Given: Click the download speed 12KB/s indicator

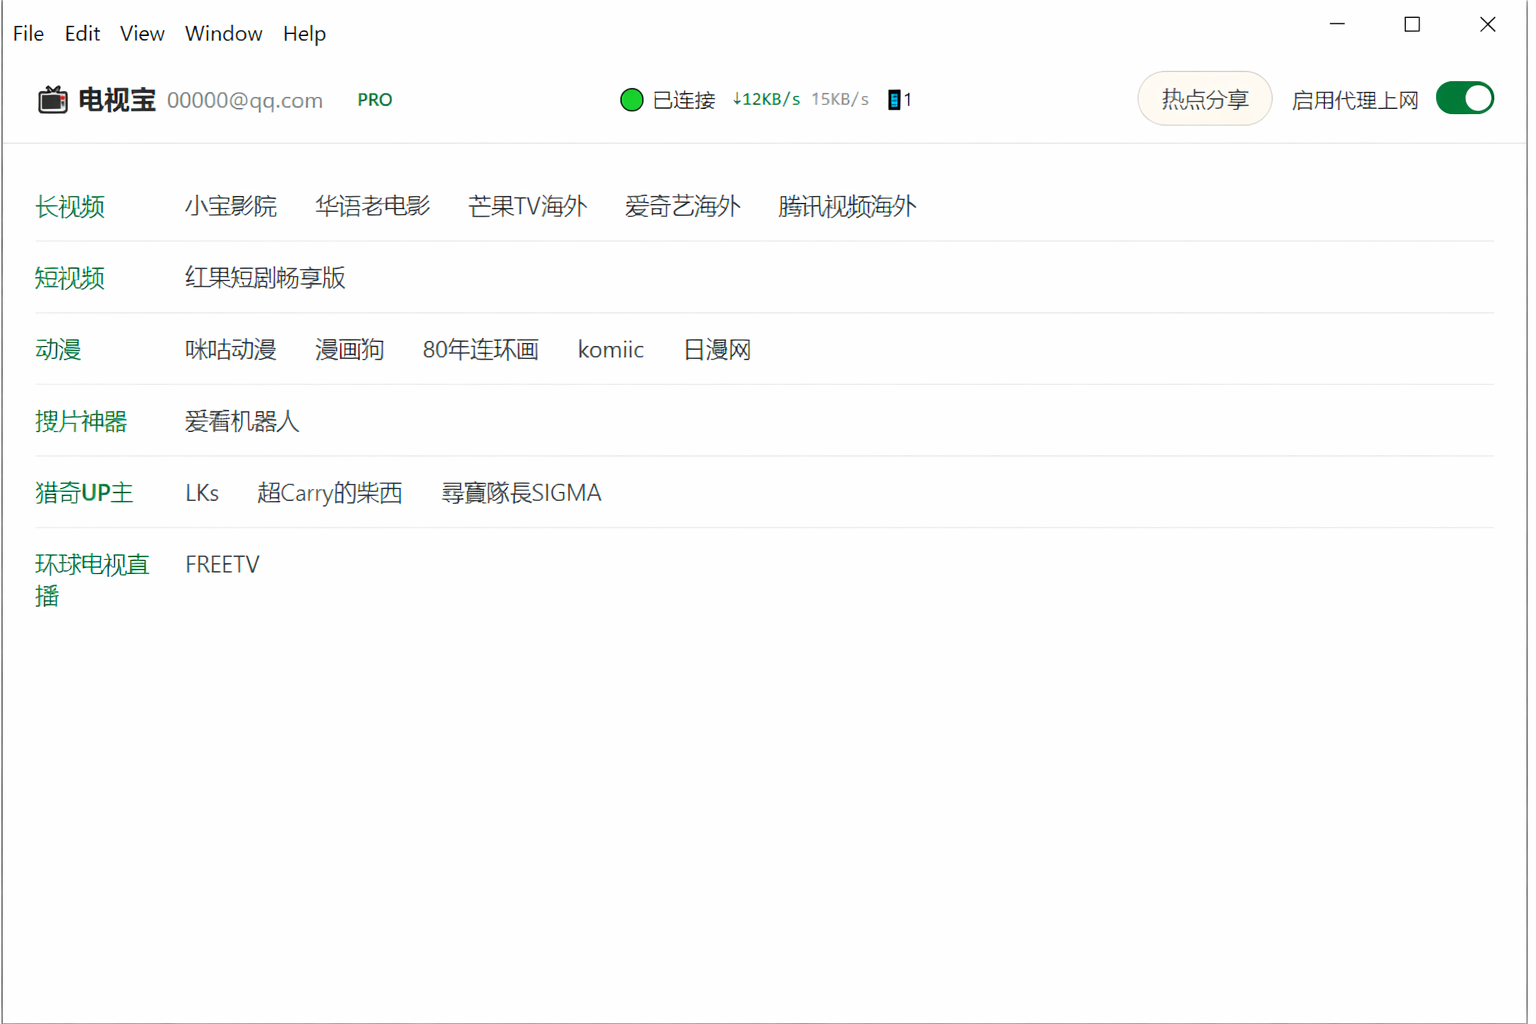Looking at the screenshot, I should pyautogui.click(x=766, y=100).
